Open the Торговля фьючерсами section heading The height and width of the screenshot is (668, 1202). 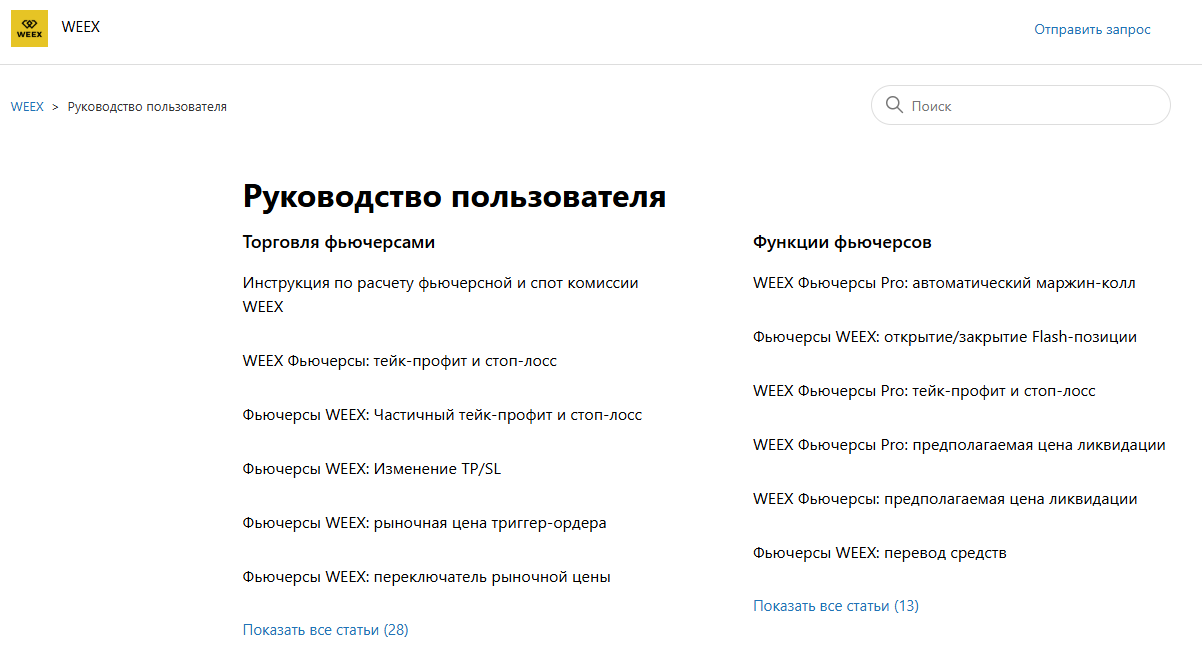pos(339,242)
